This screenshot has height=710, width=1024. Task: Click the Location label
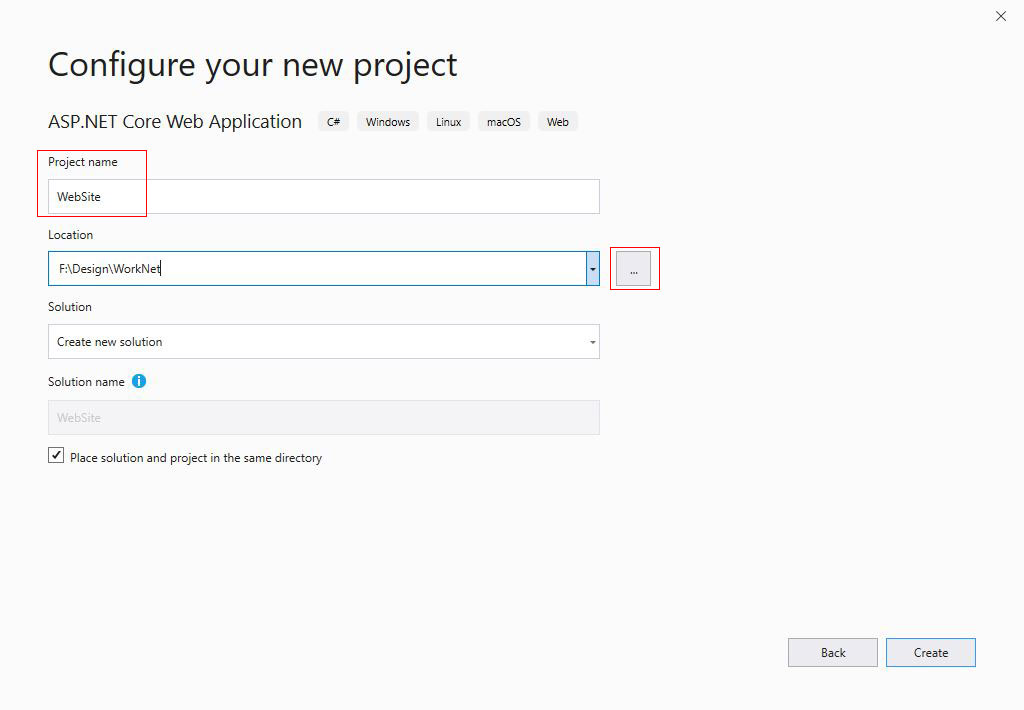(x=71, y=235)
